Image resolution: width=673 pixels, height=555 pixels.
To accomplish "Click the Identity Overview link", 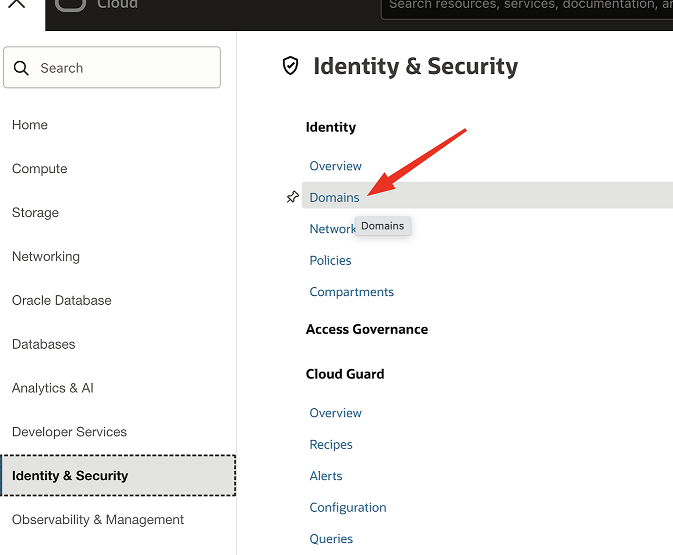I will point(335,166).
